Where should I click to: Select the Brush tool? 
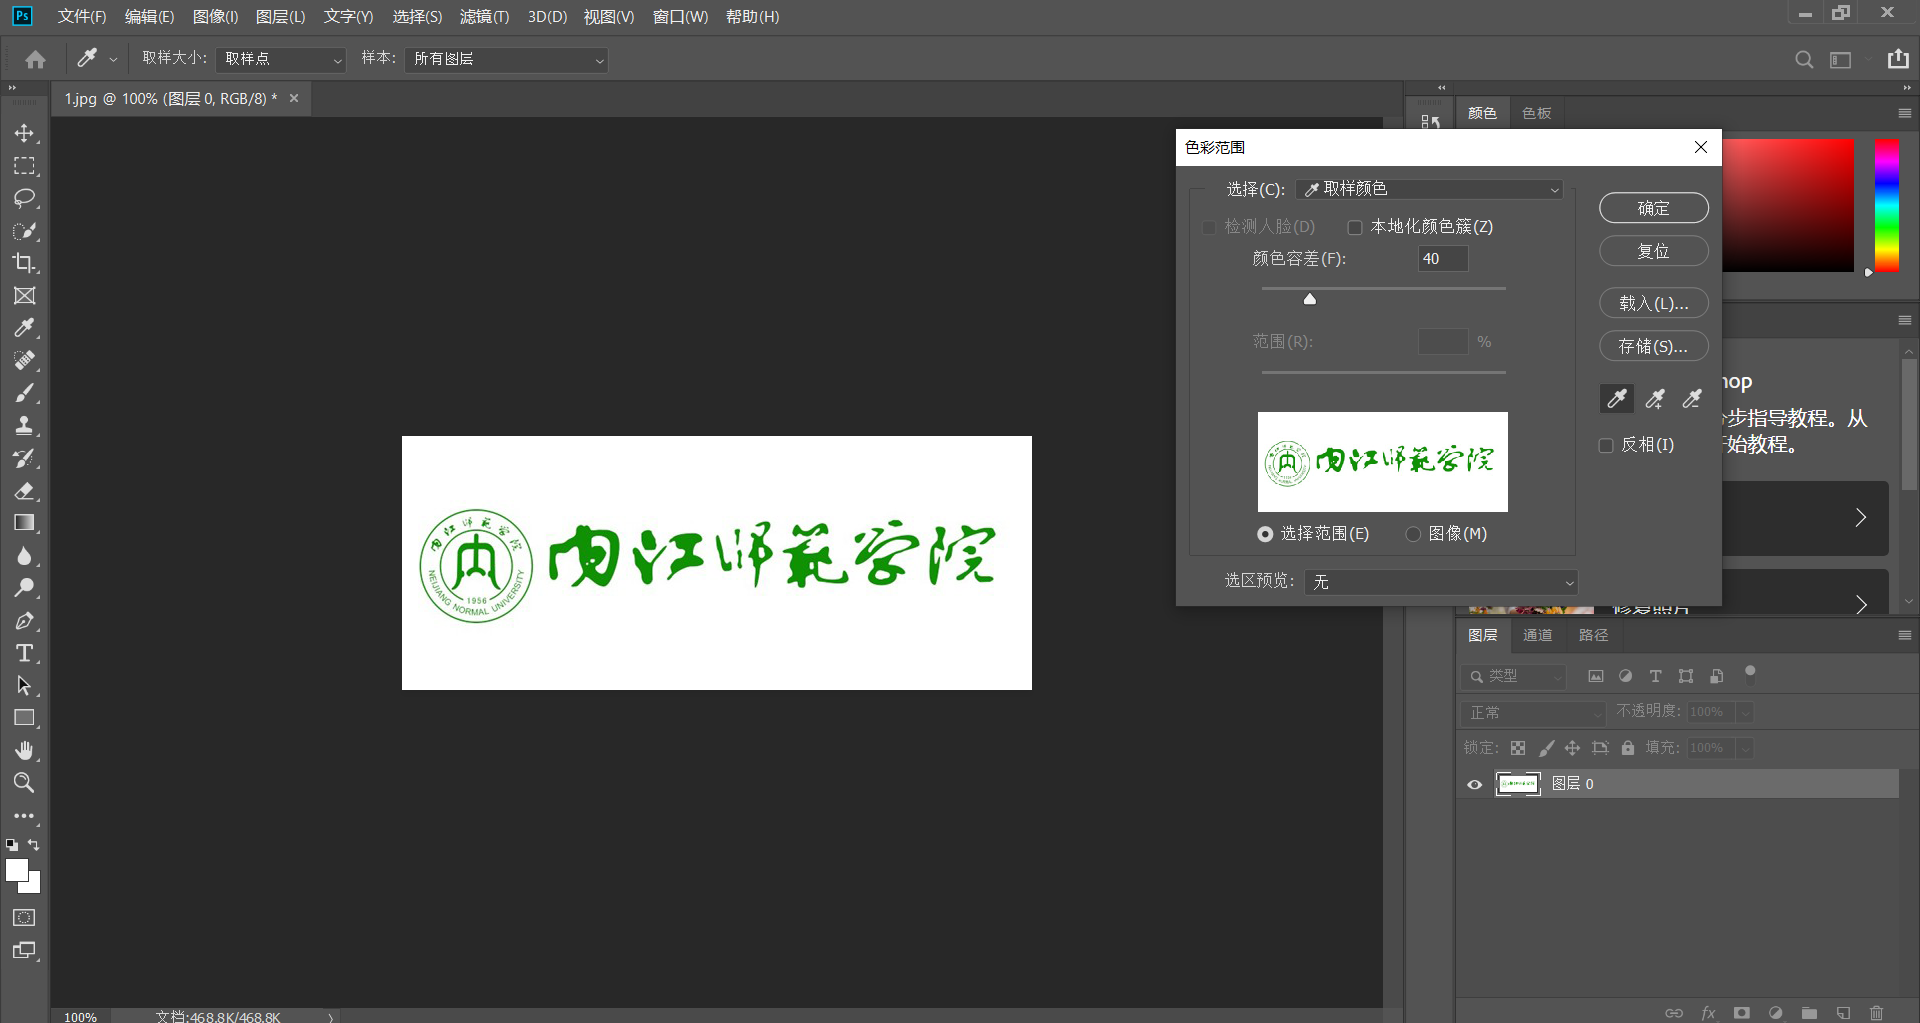24,393
